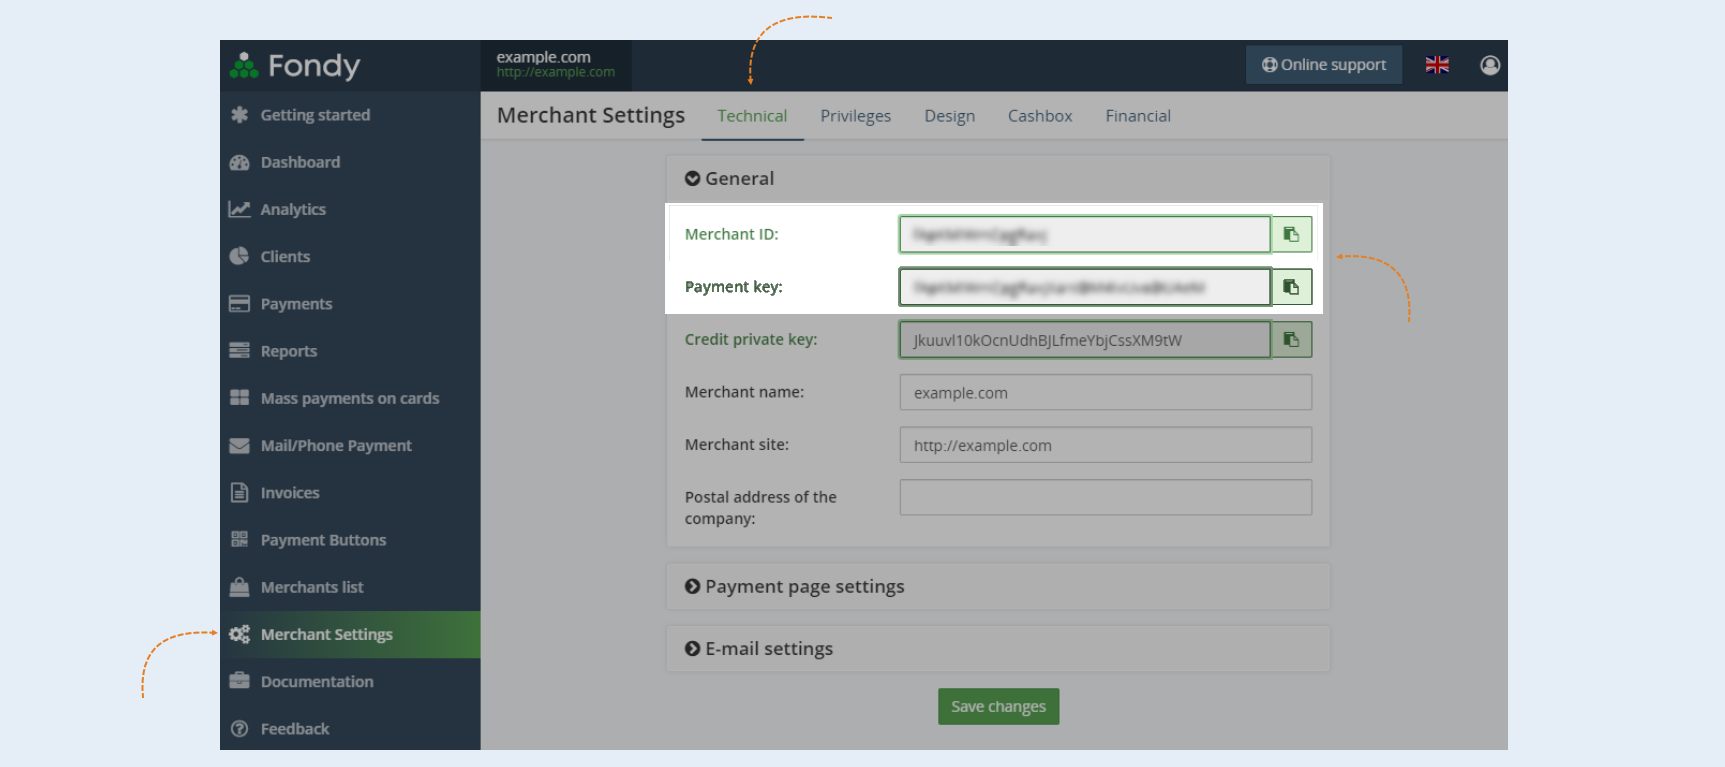Copy the Payment key value
The image size is (1725, 767).
1291,287
